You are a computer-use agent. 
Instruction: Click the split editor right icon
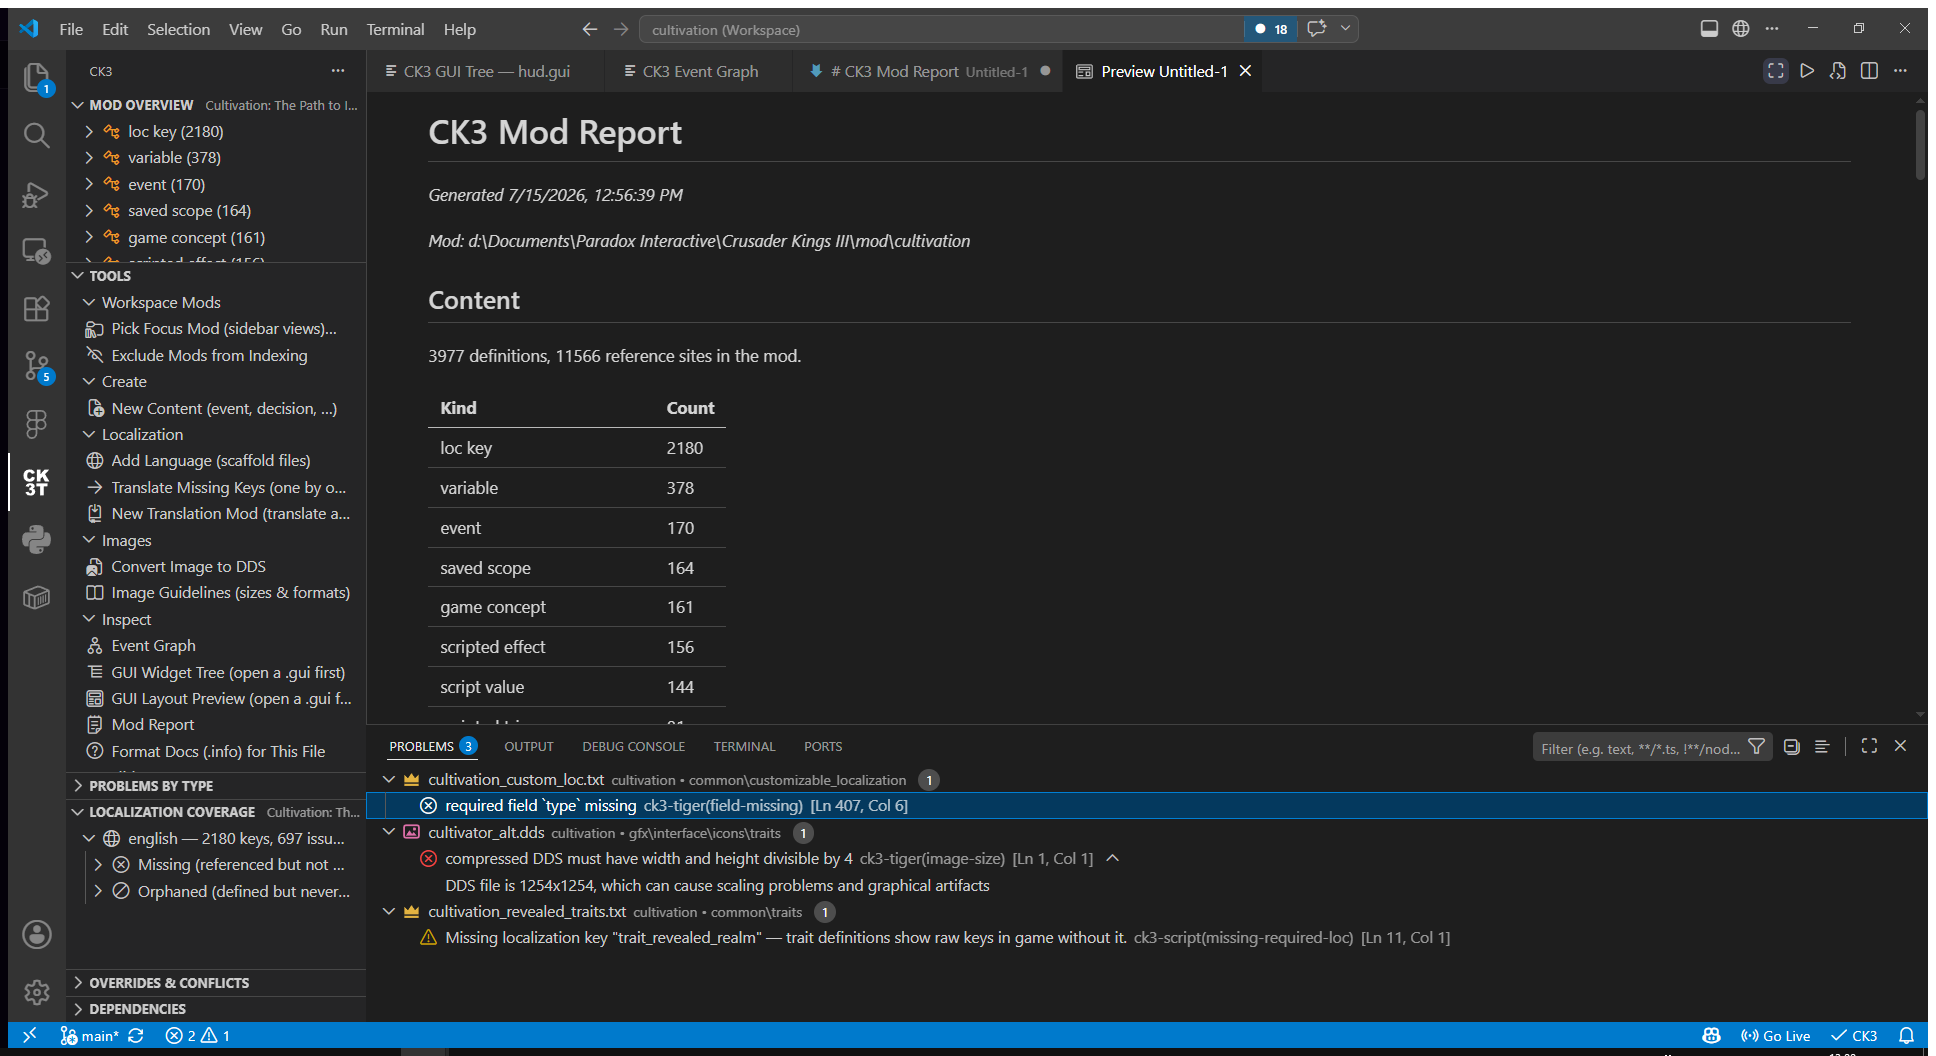tap(1869, 71)
